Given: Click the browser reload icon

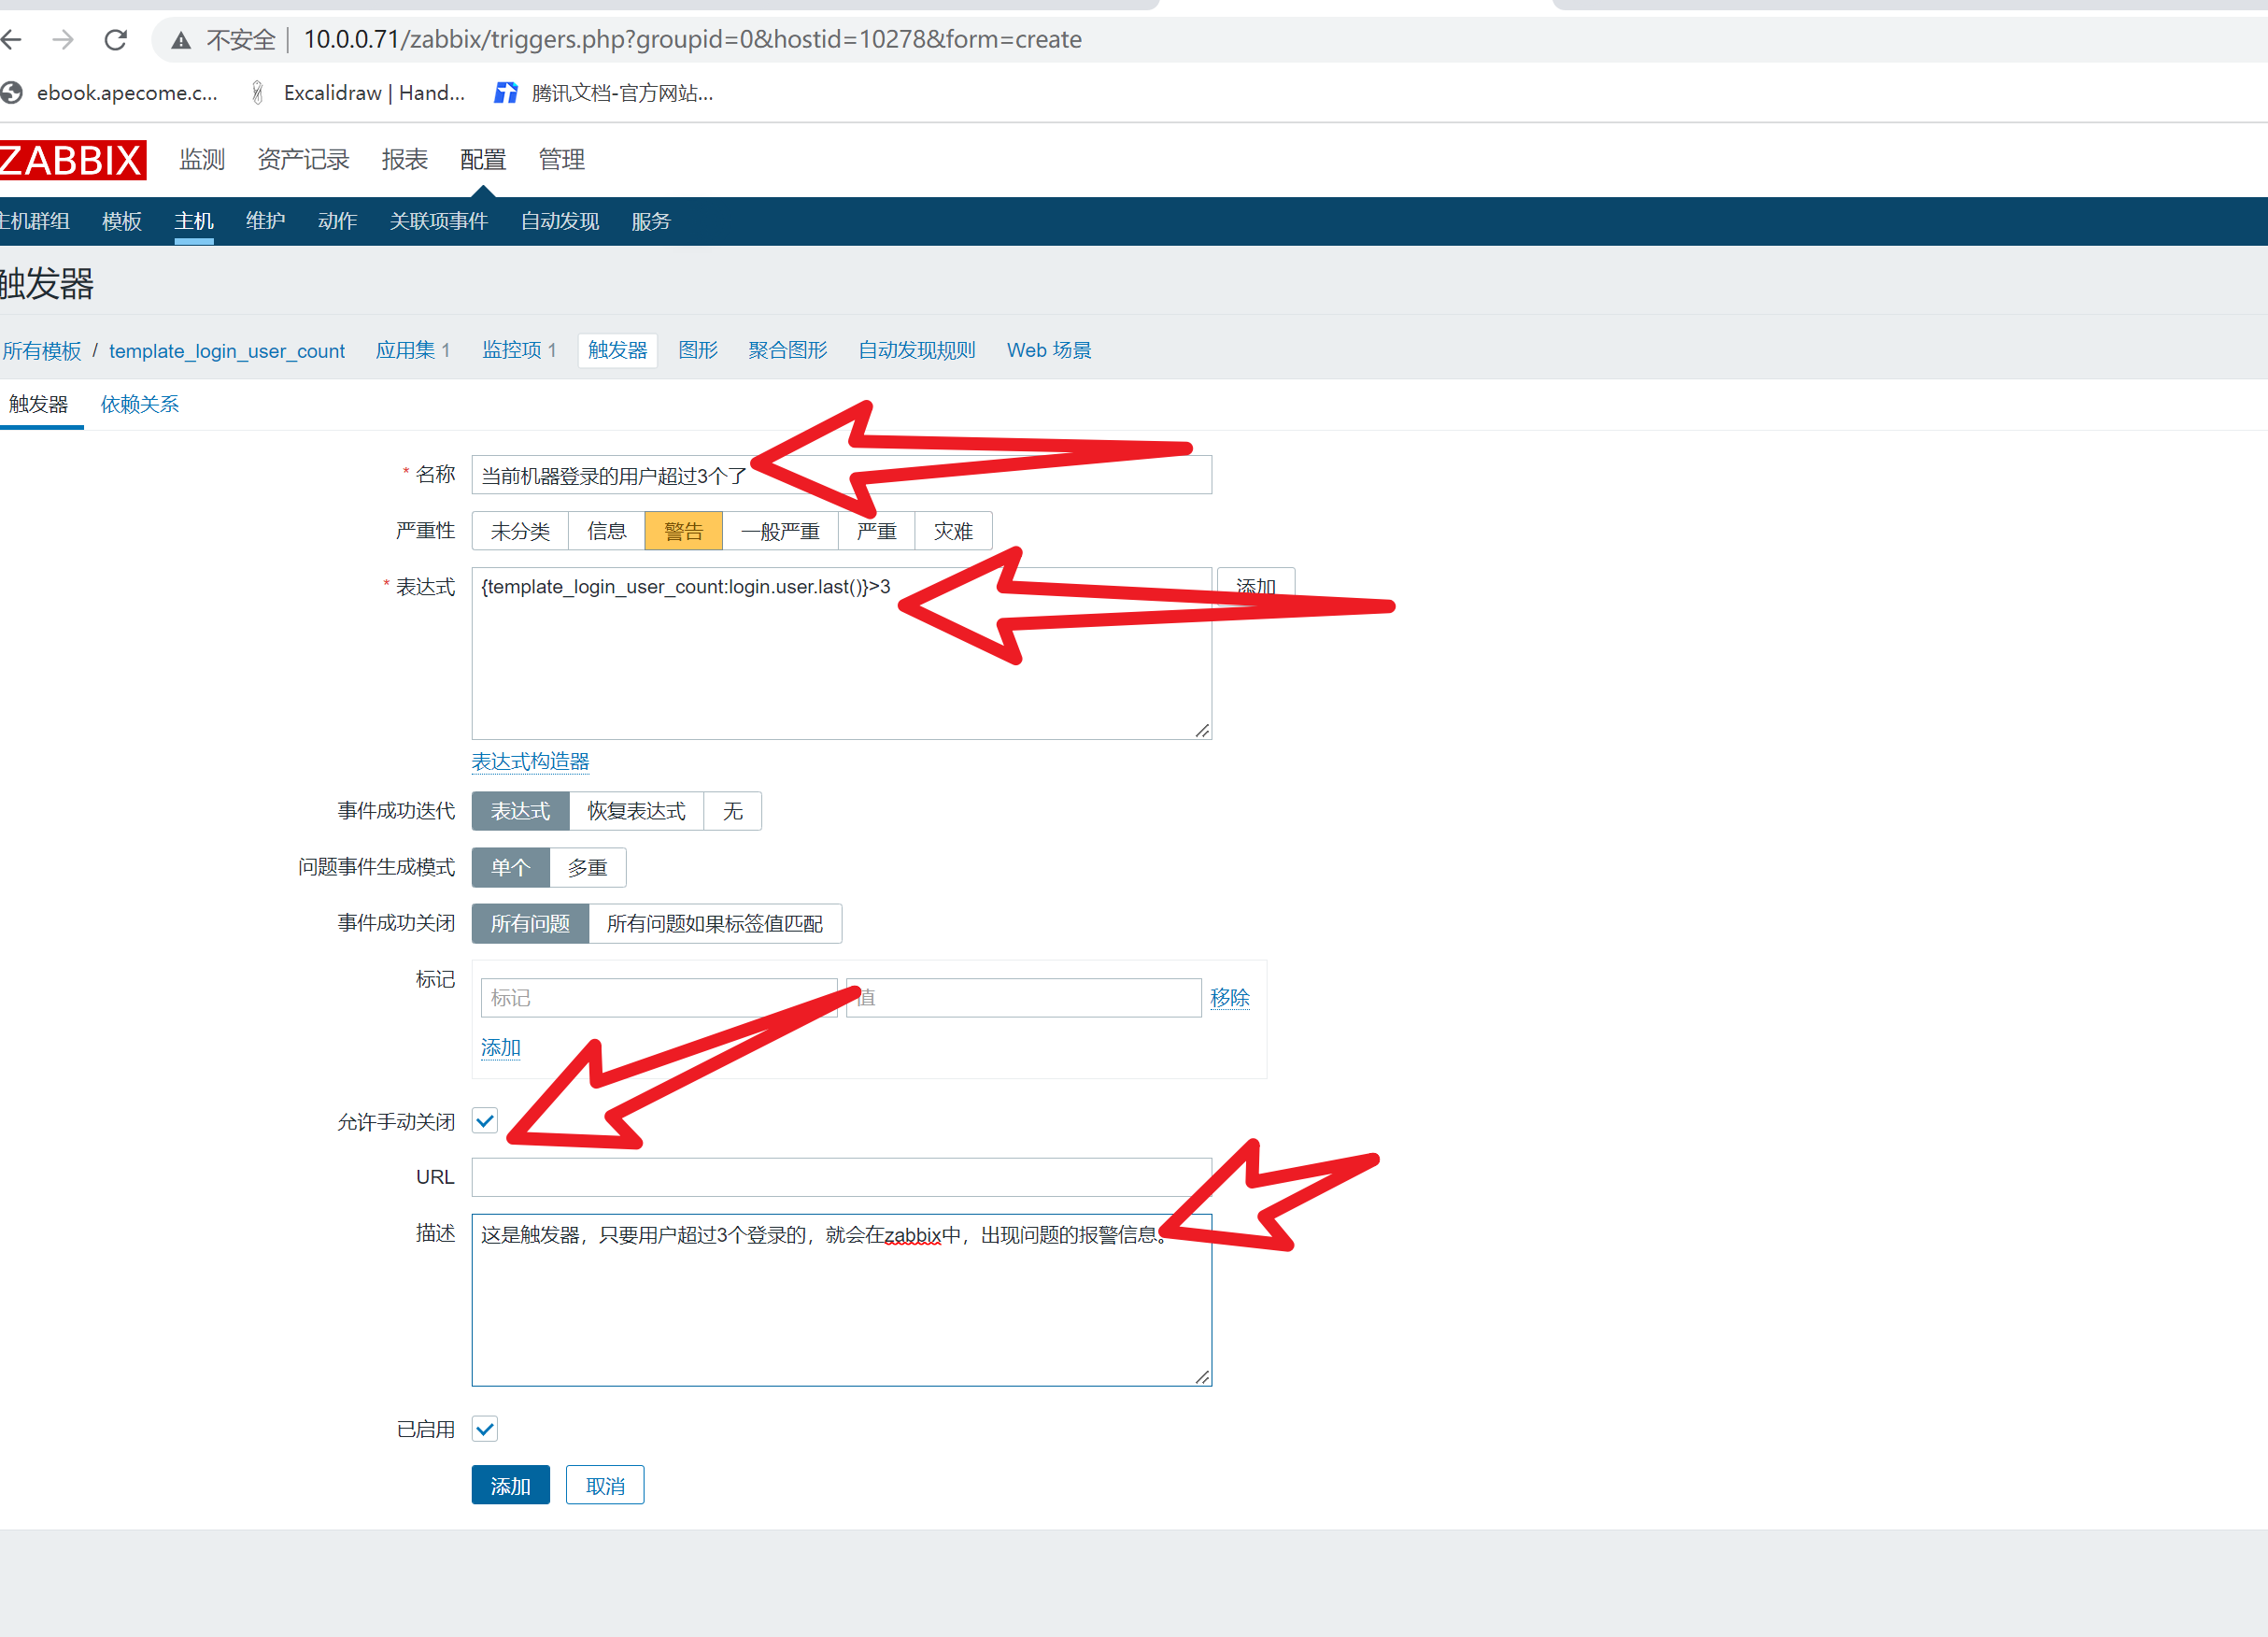Looking at the screenshot, I should point(116,40).
